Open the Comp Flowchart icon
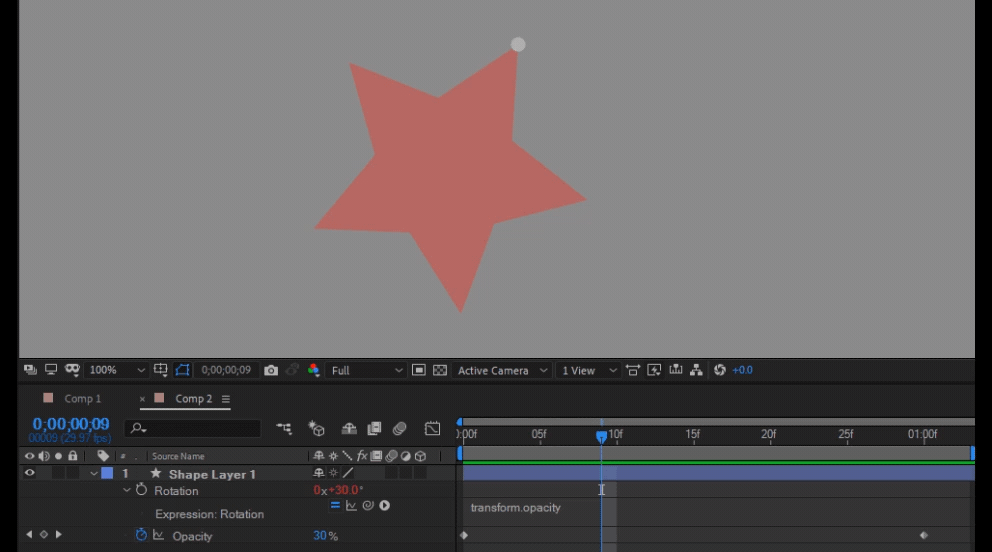 697,370
